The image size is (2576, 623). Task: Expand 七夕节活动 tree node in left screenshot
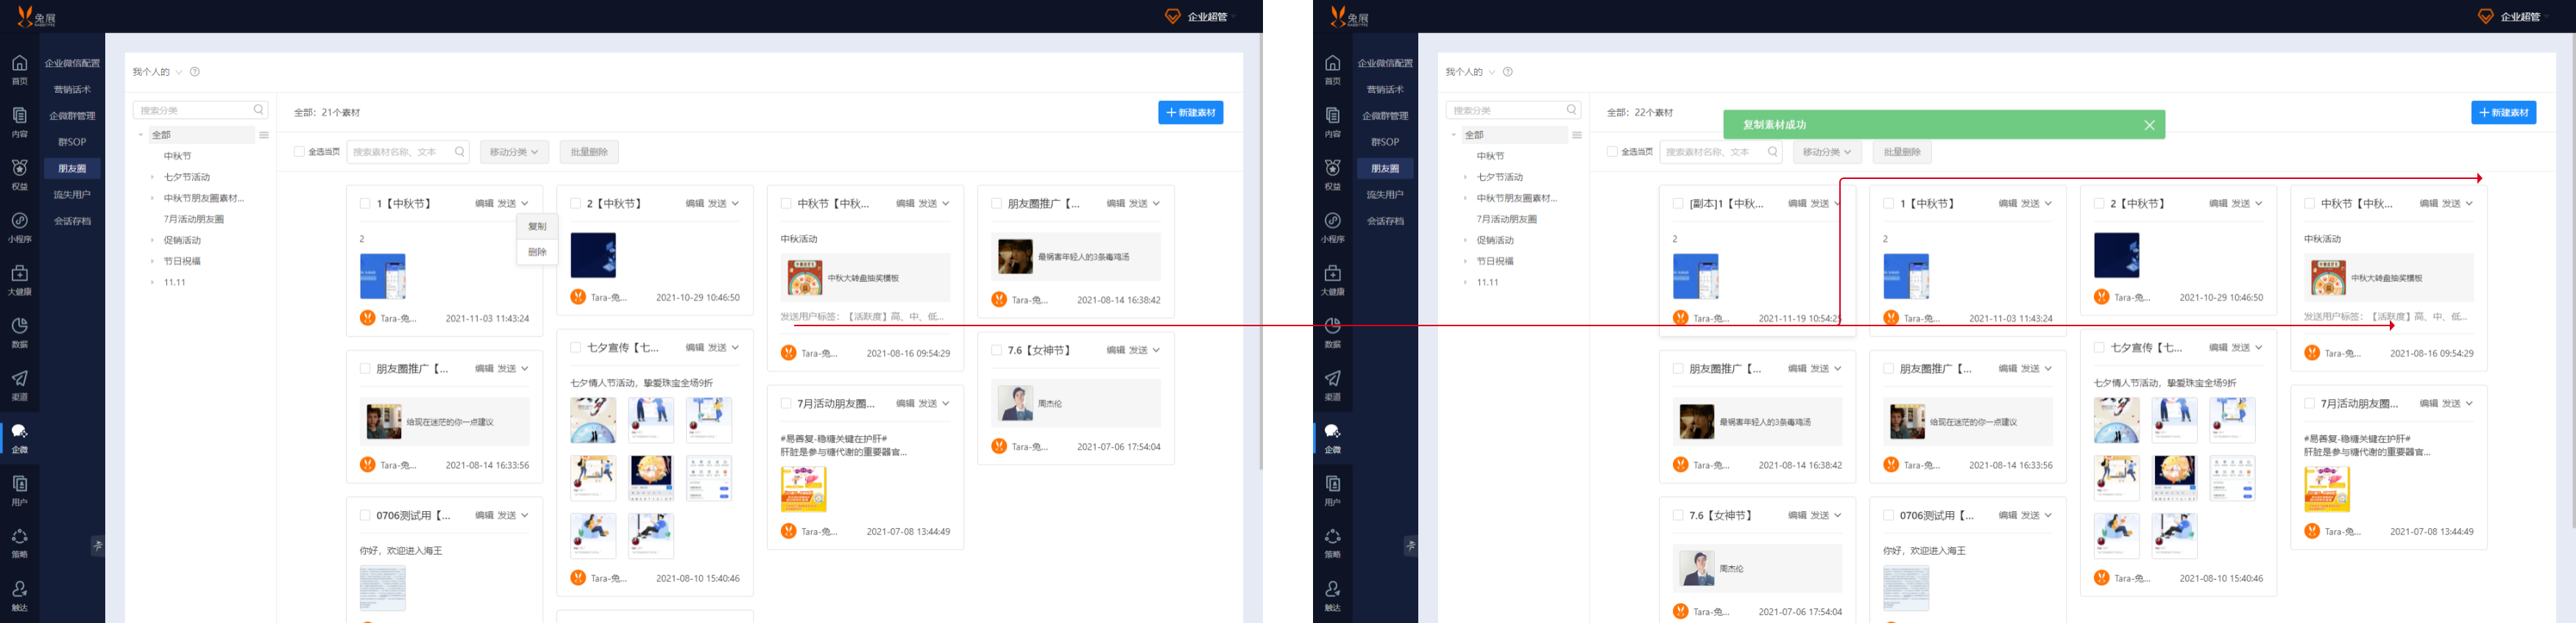point(152,177)
